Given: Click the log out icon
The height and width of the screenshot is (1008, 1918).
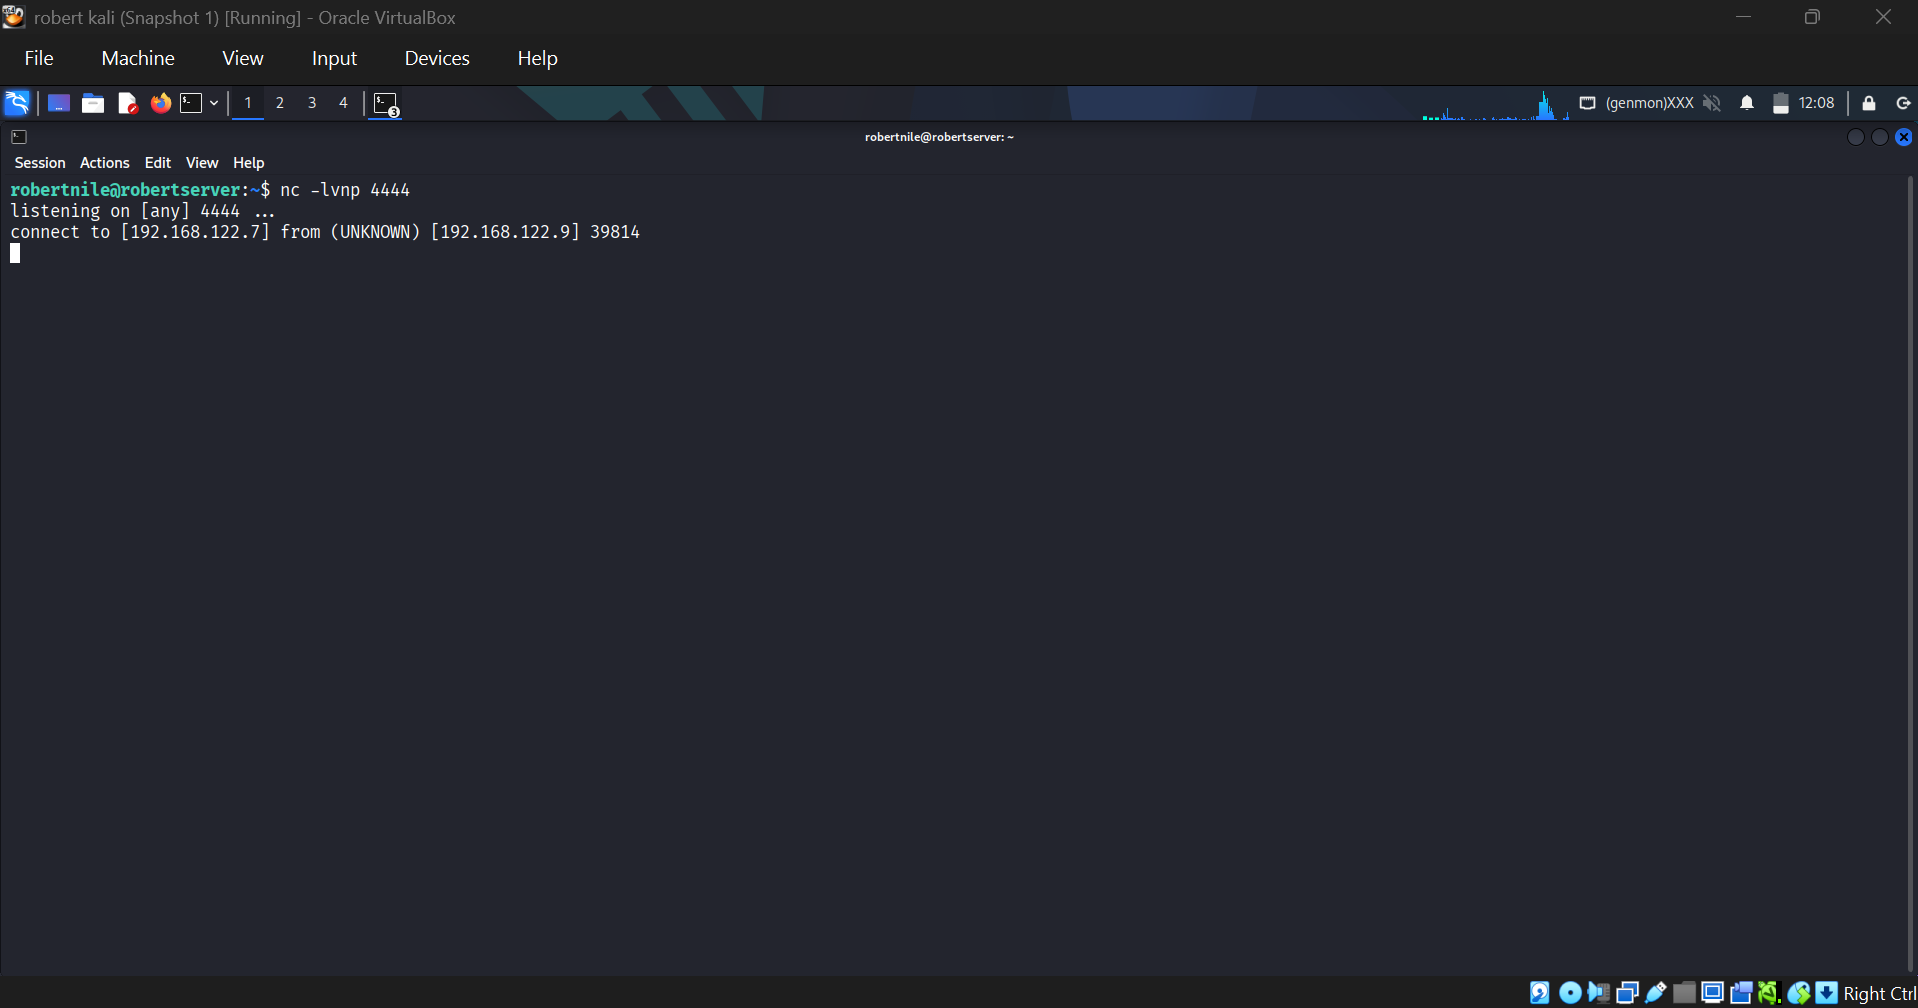Looking at the screenshot, I should point(1903,103).
